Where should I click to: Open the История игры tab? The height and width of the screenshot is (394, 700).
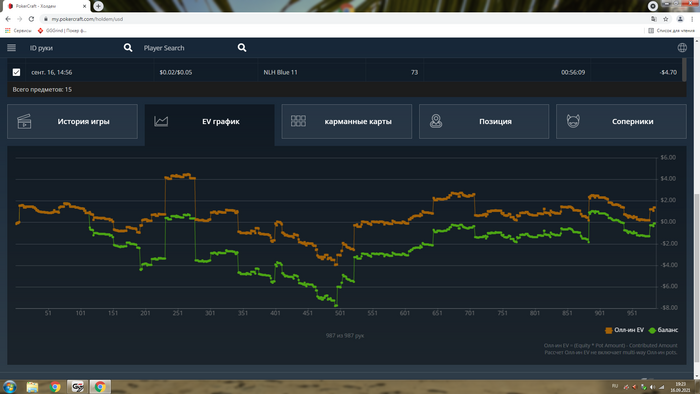(x=72, y=121)
